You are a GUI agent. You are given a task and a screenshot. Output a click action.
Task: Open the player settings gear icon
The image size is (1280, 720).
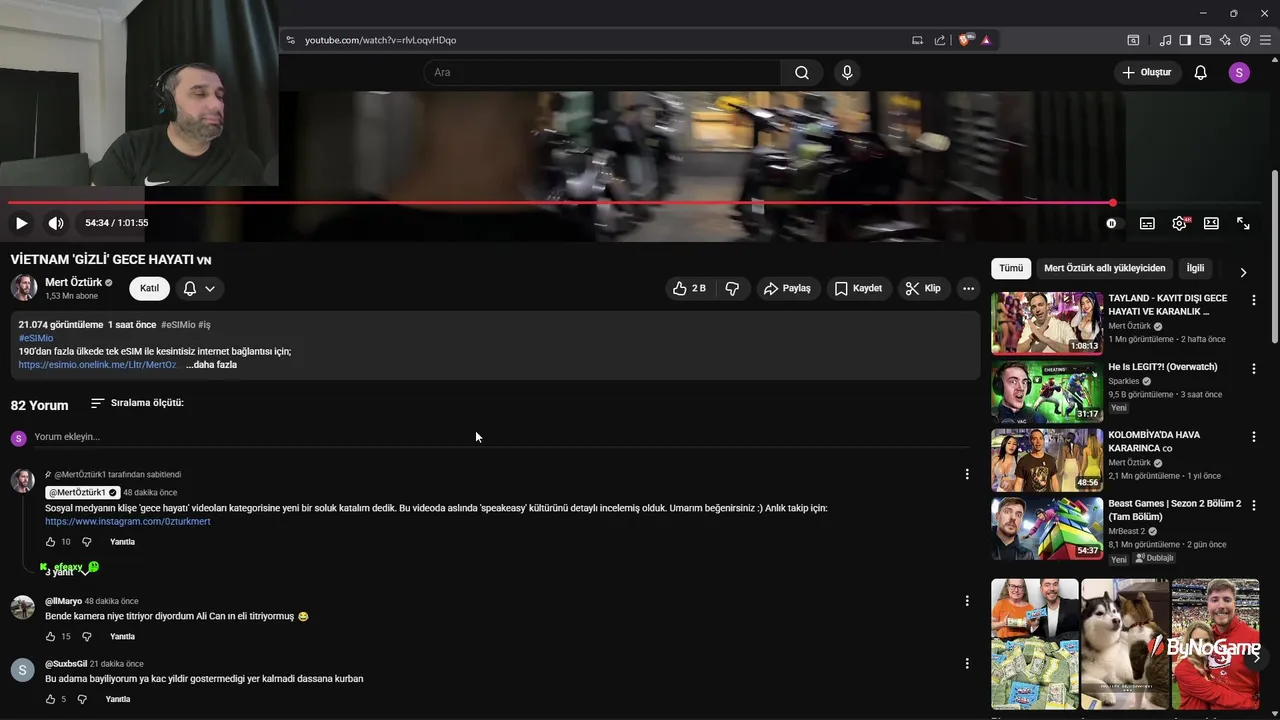pos(1179,223)
